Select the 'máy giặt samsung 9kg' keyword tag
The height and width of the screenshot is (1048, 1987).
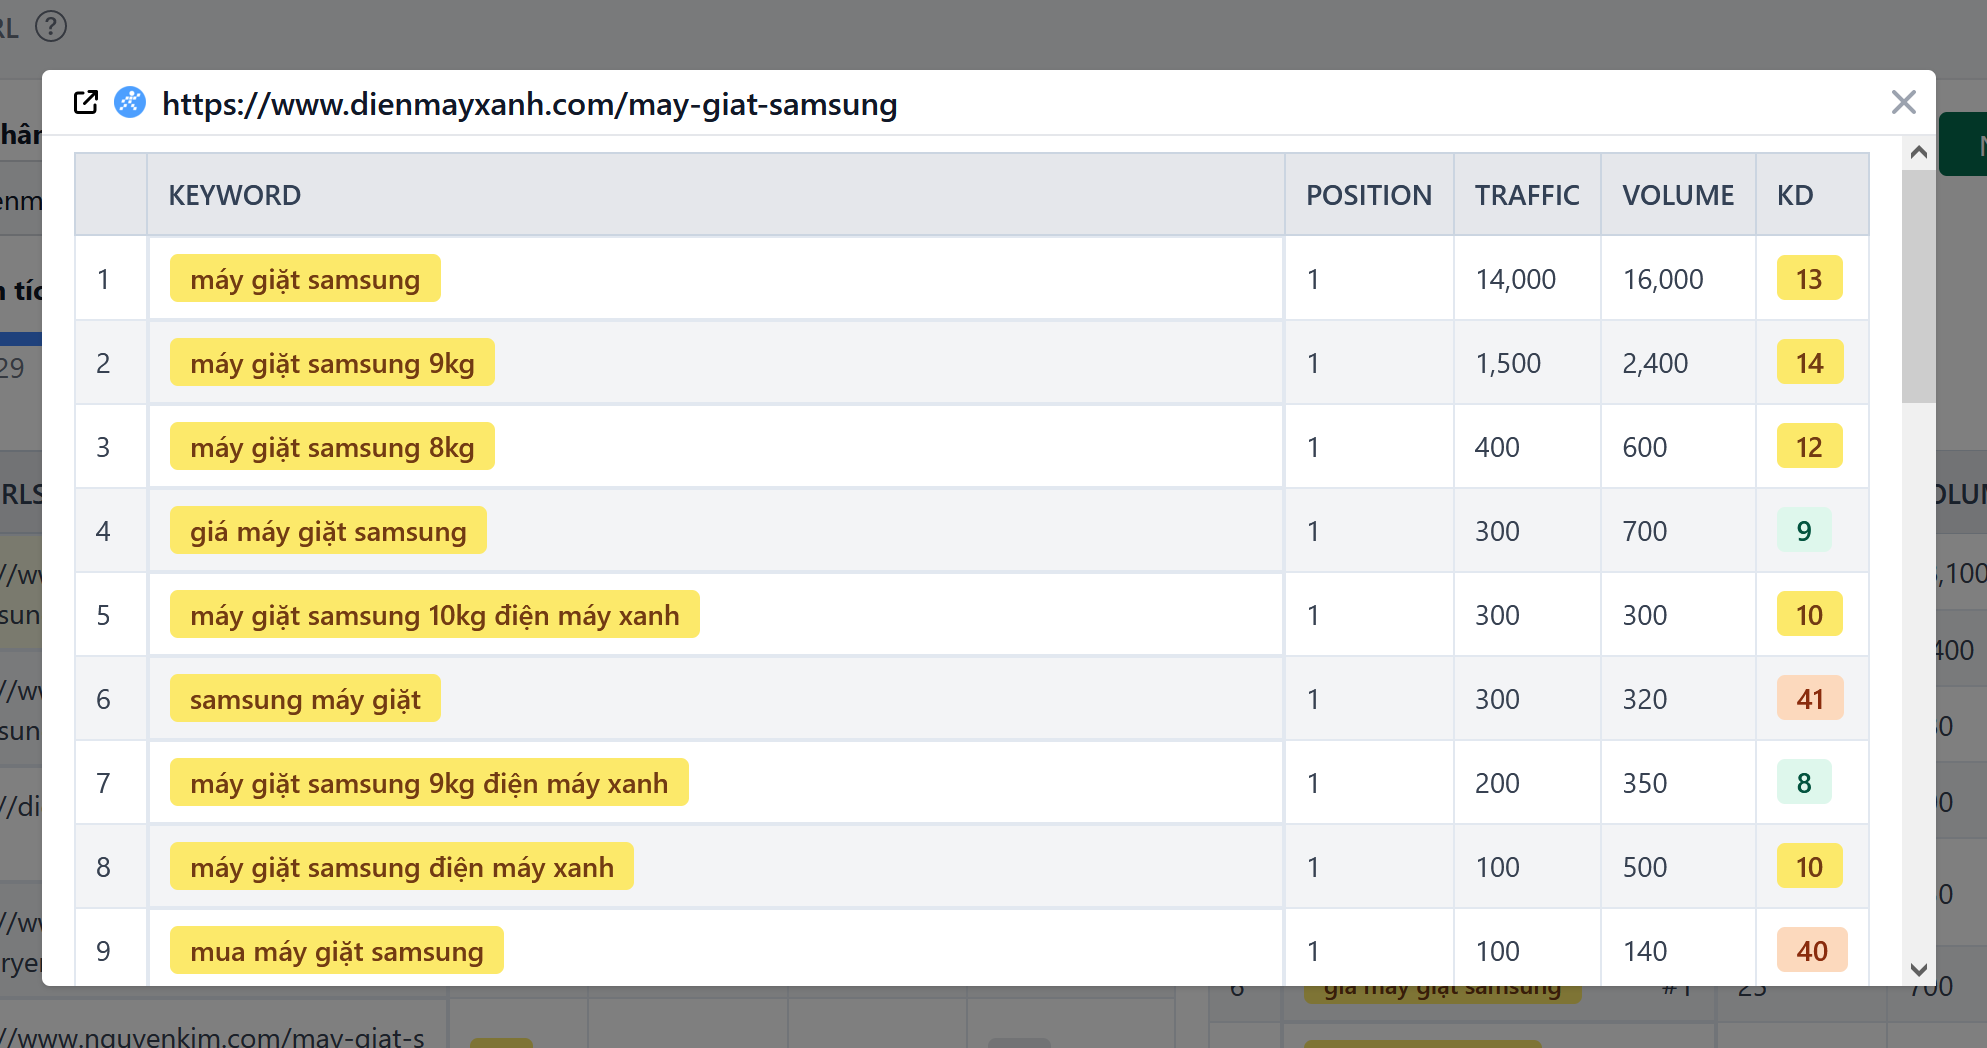click(x=332, y=363)
